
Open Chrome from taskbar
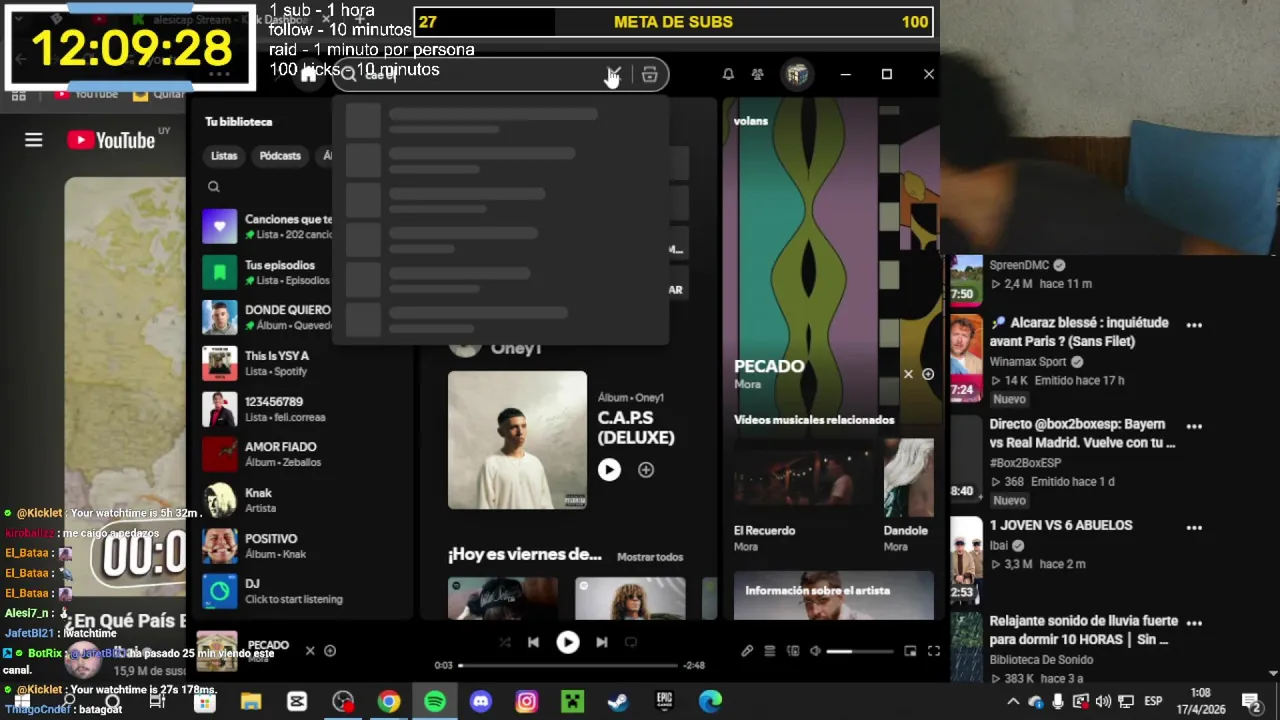click(x=388, y=702)
